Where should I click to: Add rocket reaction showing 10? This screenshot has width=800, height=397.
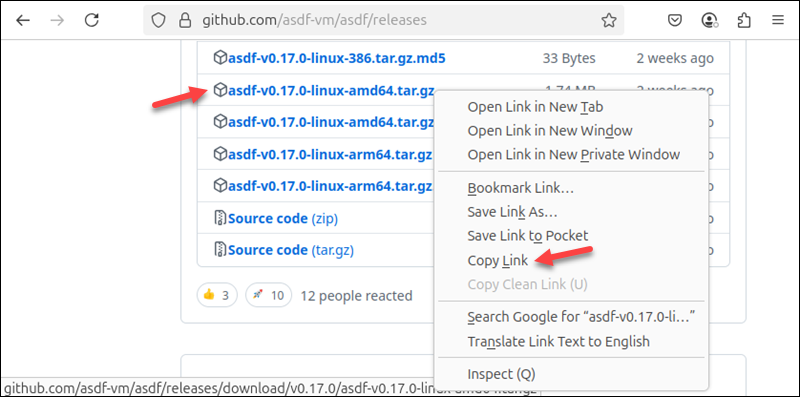coord(268,295)
